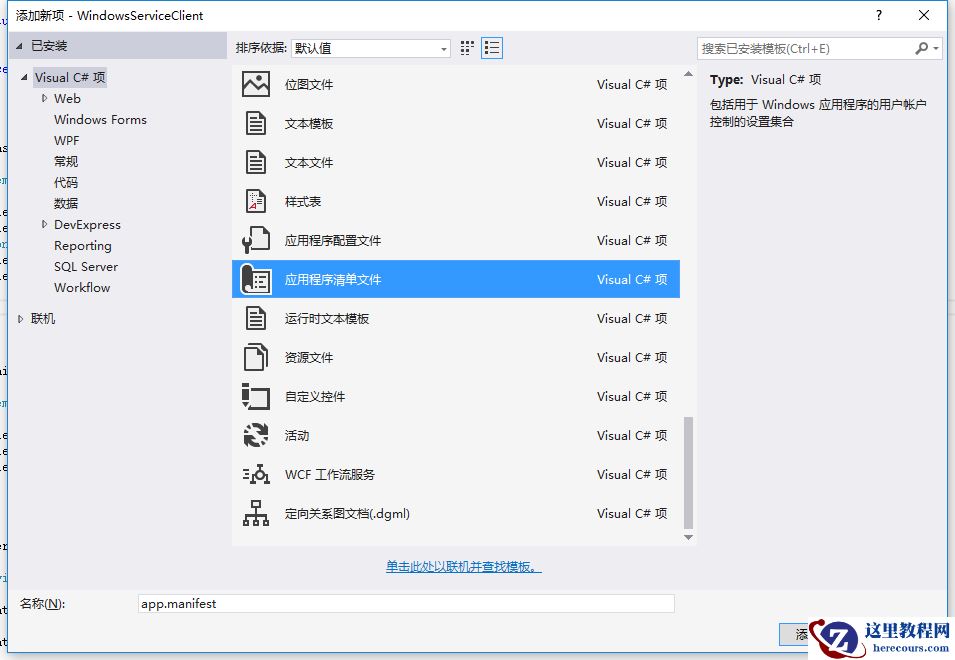Image resolution: width=955 pixels, height=660 pixels.
Task: Choose the 定向关系图文档(.dgml) icon
Action: (256, 513)
